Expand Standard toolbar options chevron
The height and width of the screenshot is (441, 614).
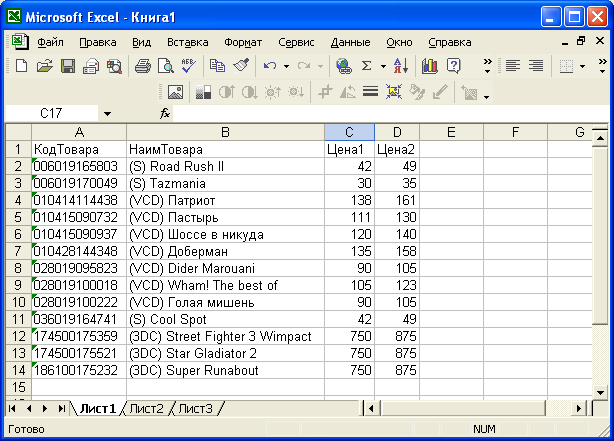point(488,66)
